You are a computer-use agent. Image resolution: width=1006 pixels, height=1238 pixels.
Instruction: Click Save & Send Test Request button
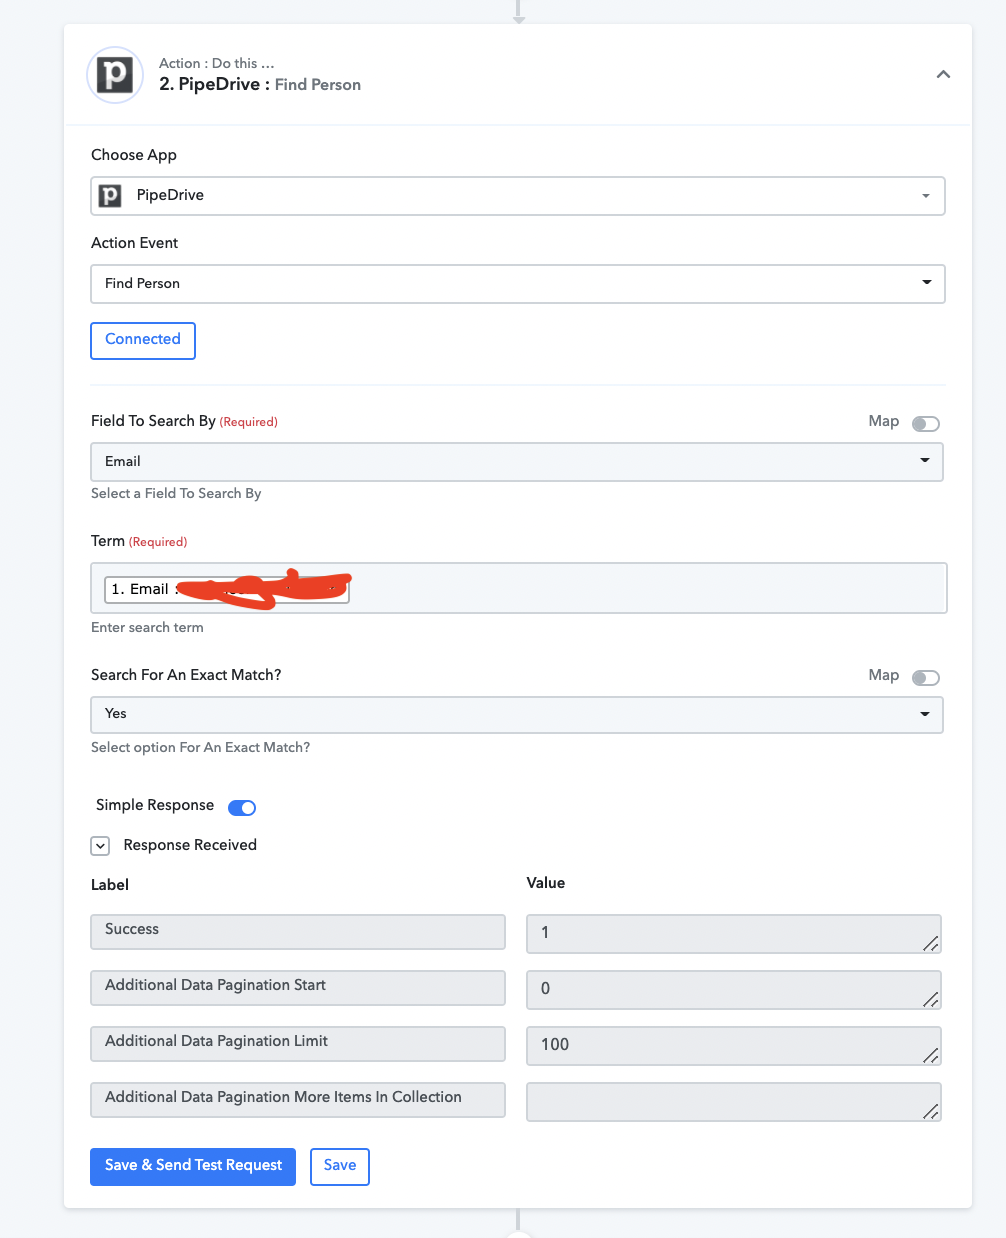(x=193, y=1166)
